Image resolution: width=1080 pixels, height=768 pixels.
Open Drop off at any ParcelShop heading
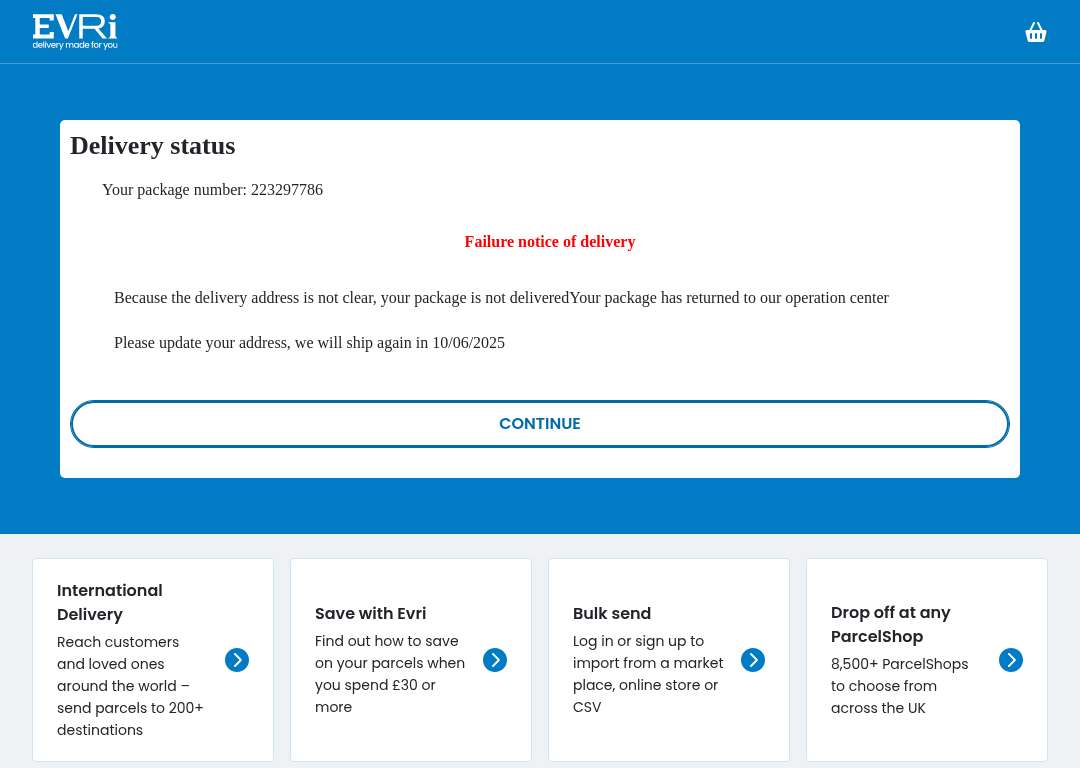[891, 624]
